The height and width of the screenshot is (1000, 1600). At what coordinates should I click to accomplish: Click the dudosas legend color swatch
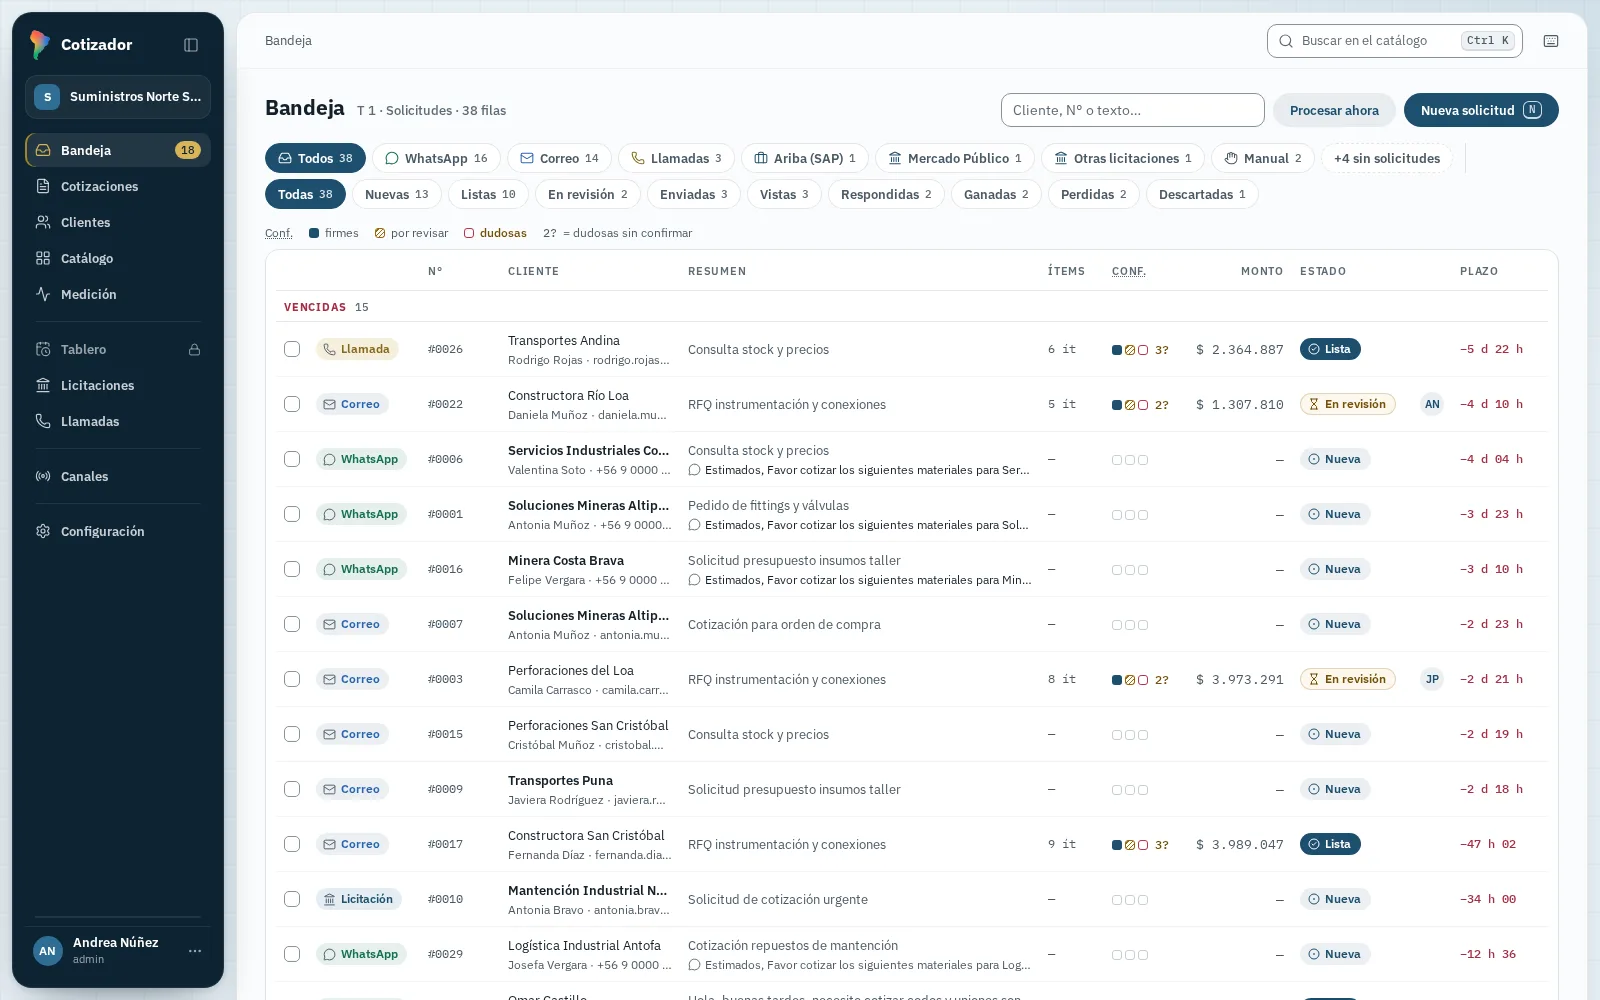(x=469, y=233)
